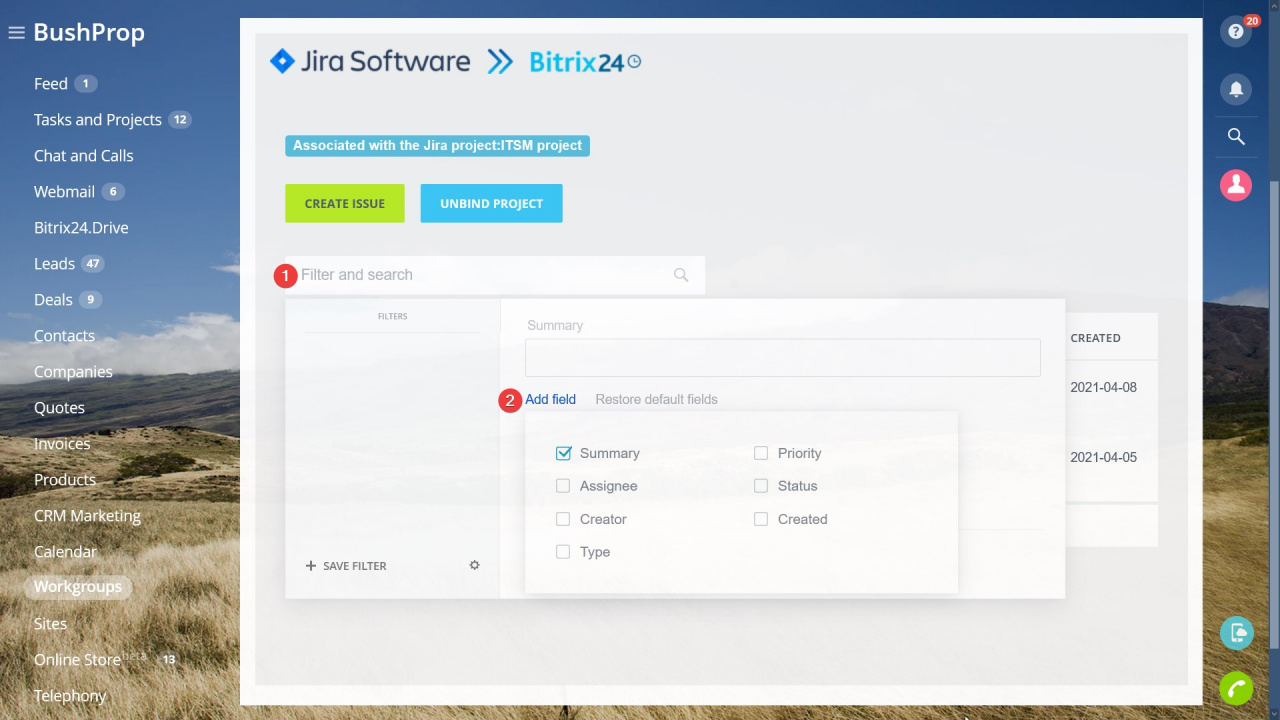1280x720 pixels.
Task: Click the search magnifier in right panel
Action: coord(1236,137)
